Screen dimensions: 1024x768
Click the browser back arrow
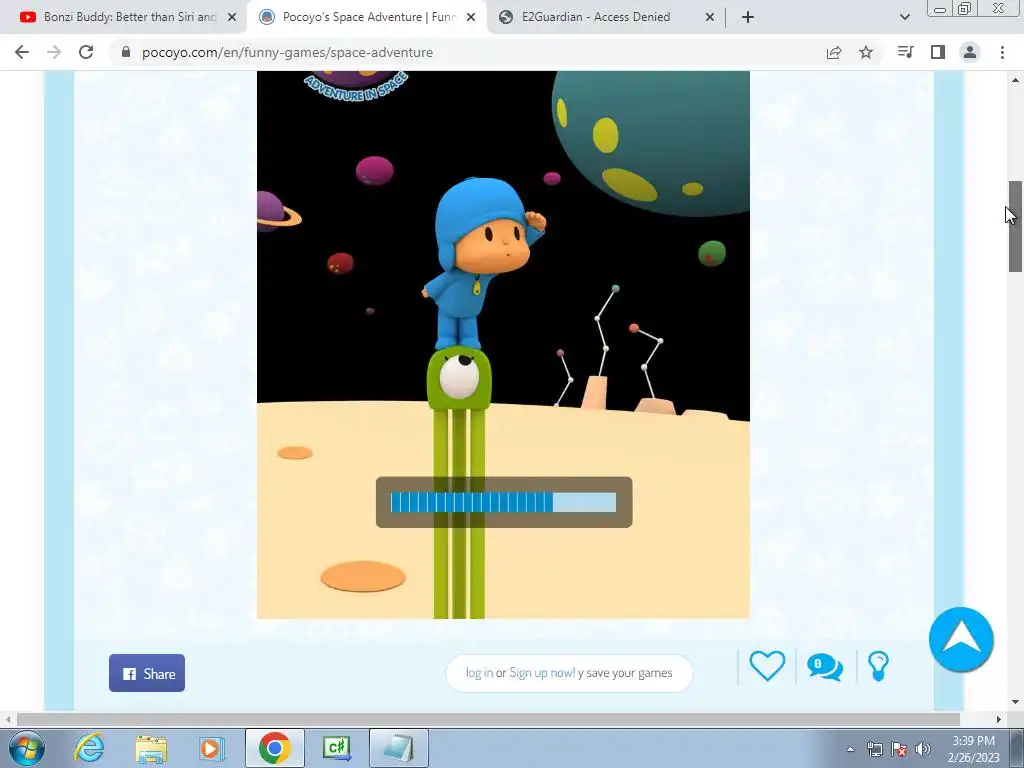click(22, 52)
